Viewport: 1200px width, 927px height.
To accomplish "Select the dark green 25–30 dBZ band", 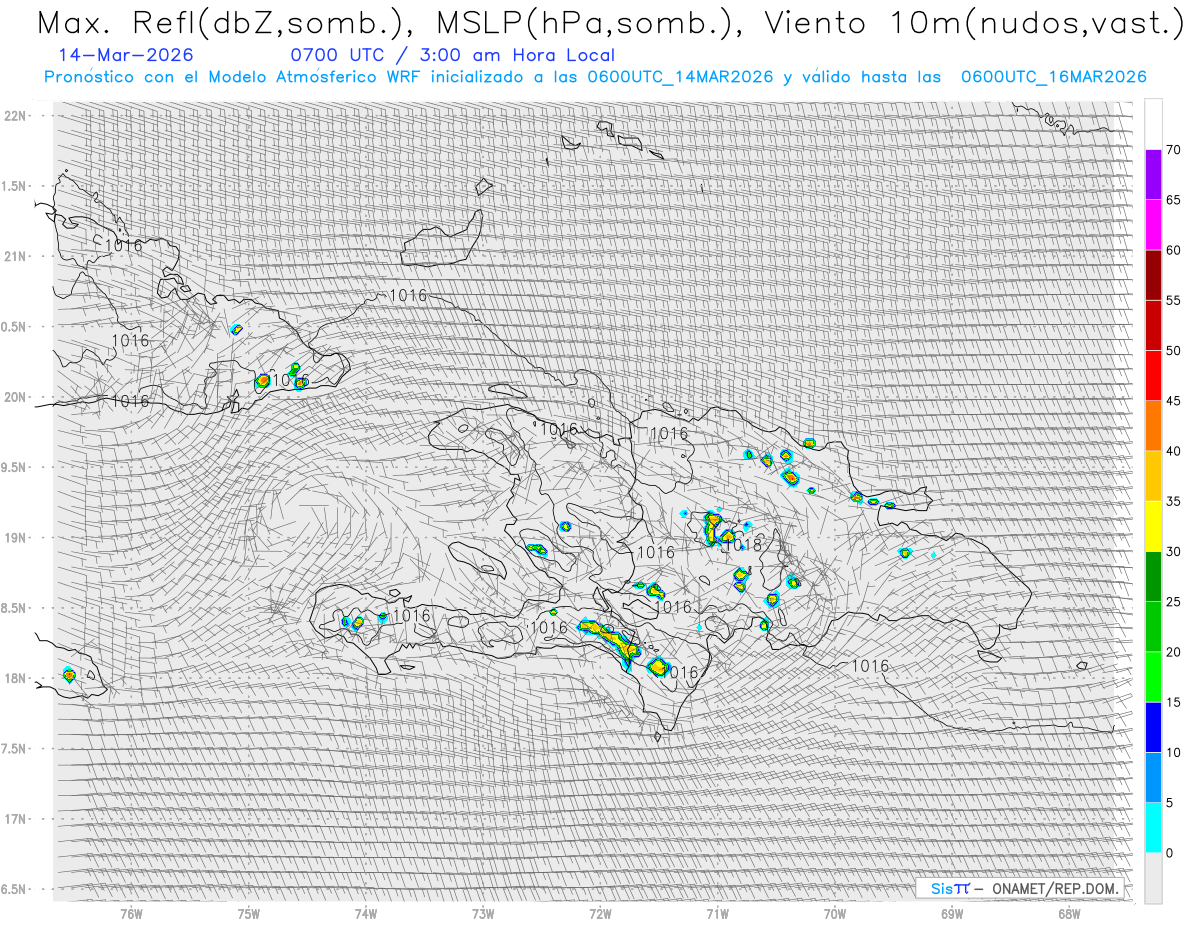I will (x=1153, y=576).
